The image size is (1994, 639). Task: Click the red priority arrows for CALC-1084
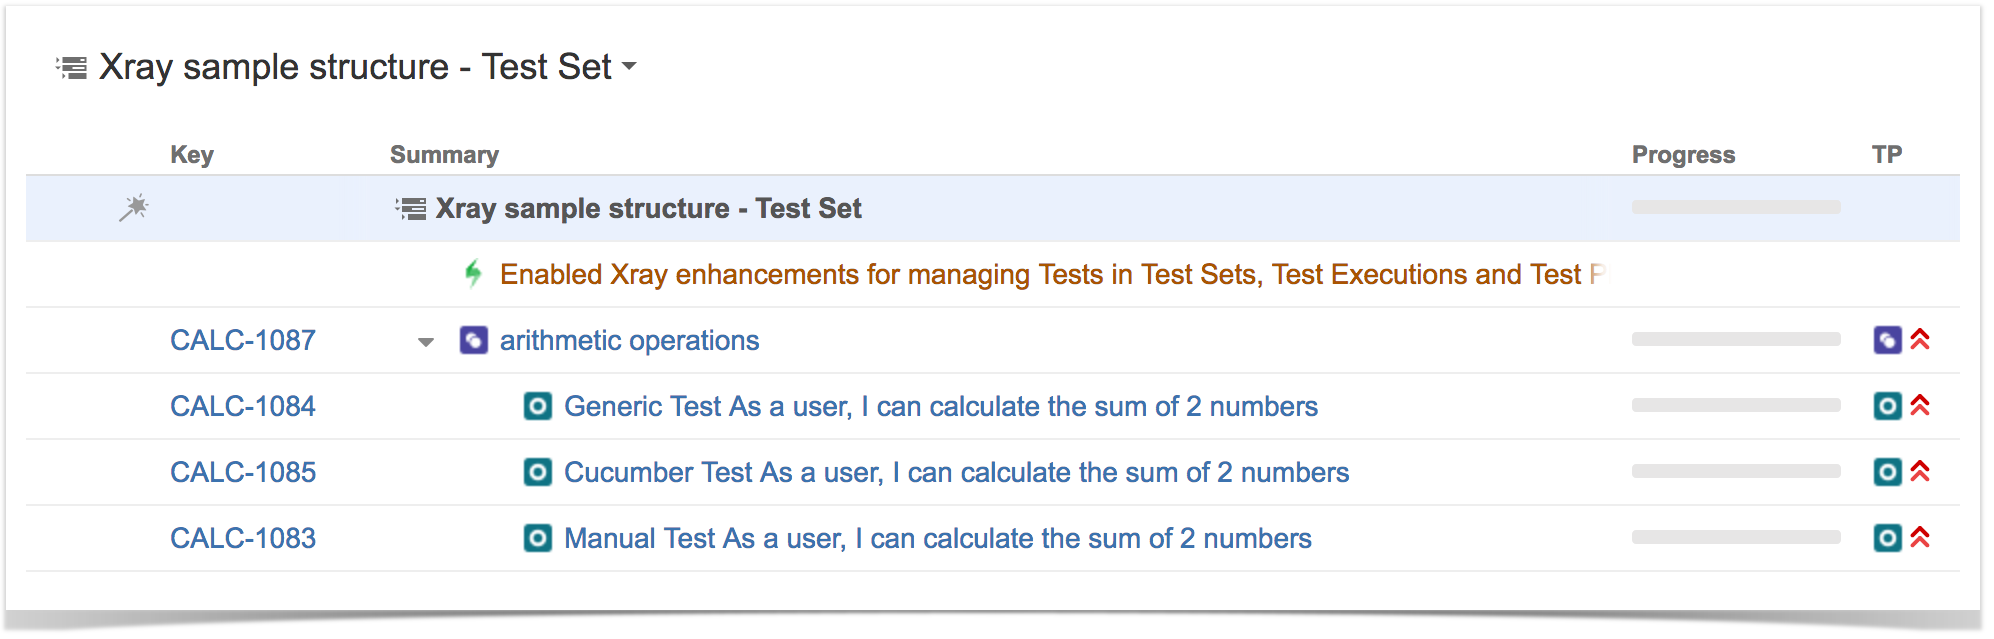(x=1920, y=405)
